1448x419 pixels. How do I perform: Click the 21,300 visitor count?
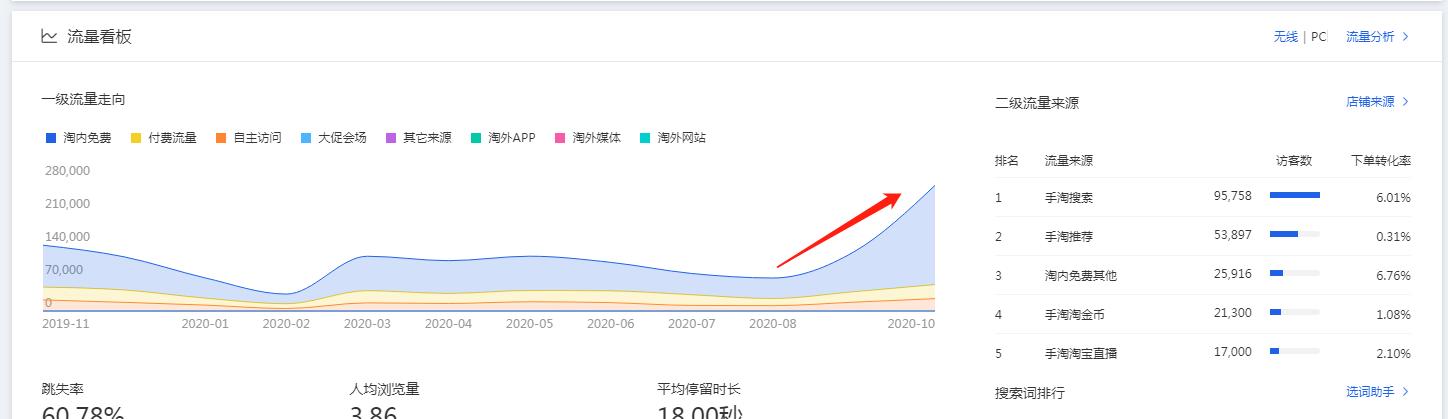1233,313
